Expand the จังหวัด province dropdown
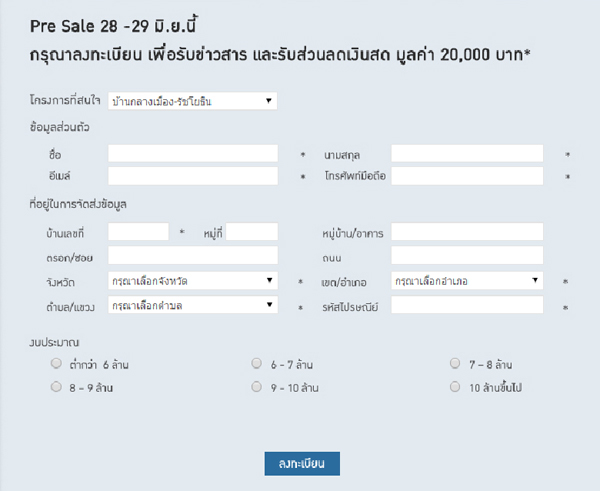This screenshot has width=600, height=491. click(192, 282)
